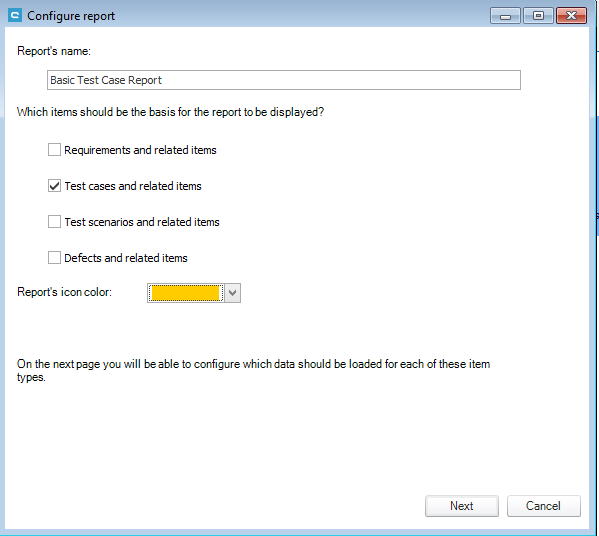
Task: Minimize the Configure report dialog
Action: [x=505, y=16]
